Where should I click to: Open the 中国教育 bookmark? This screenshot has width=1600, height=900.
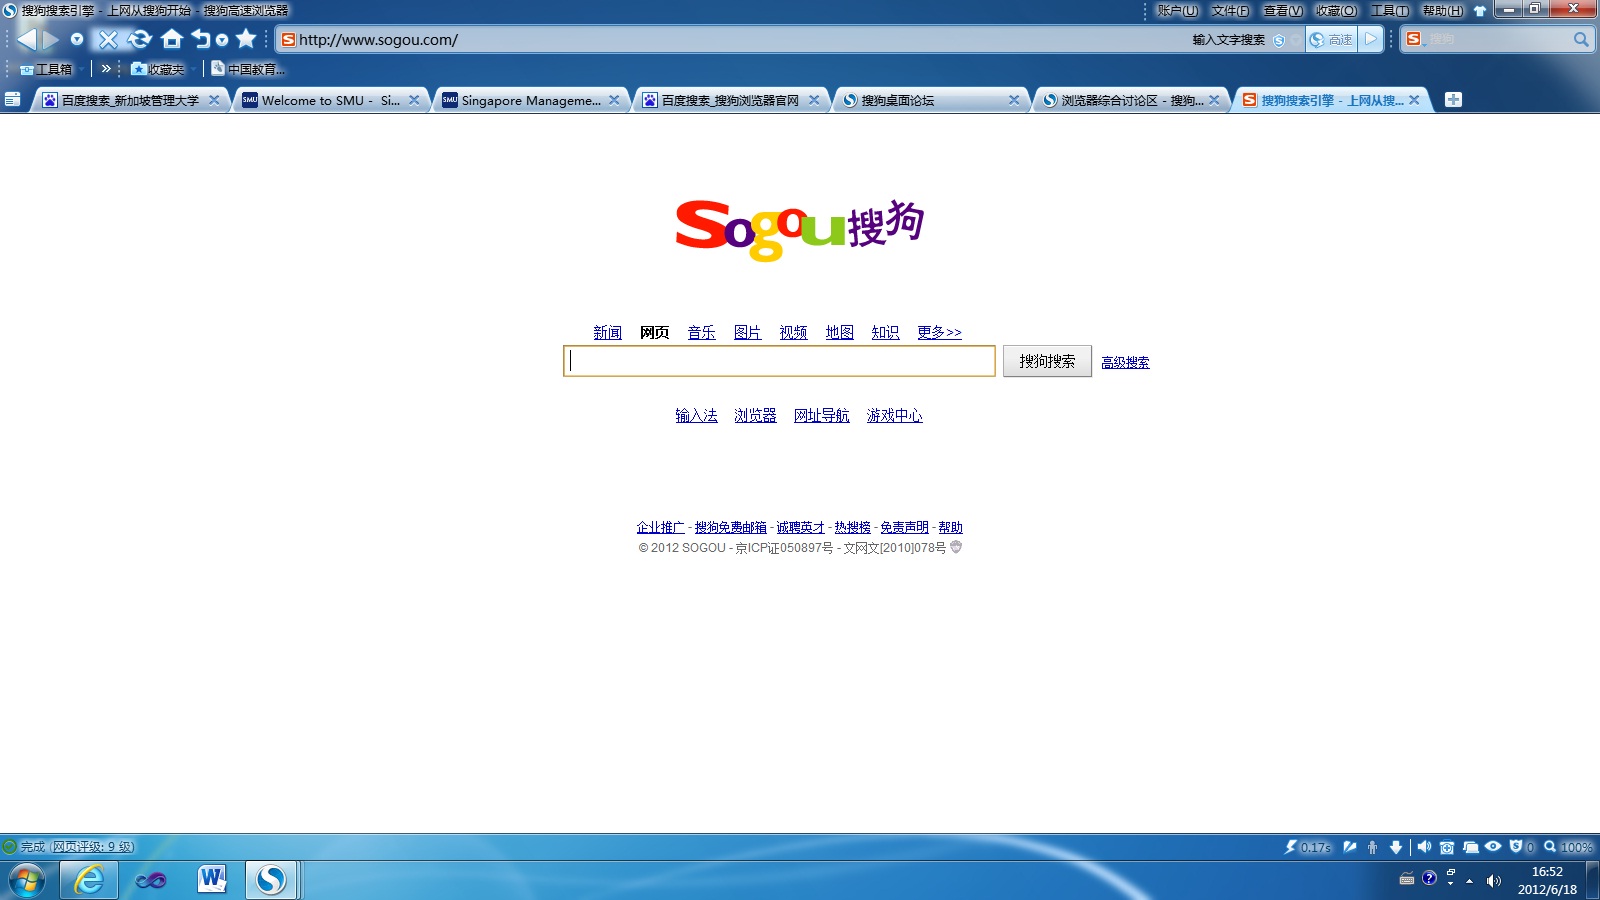pyautogui.click(x=247, y=69)
